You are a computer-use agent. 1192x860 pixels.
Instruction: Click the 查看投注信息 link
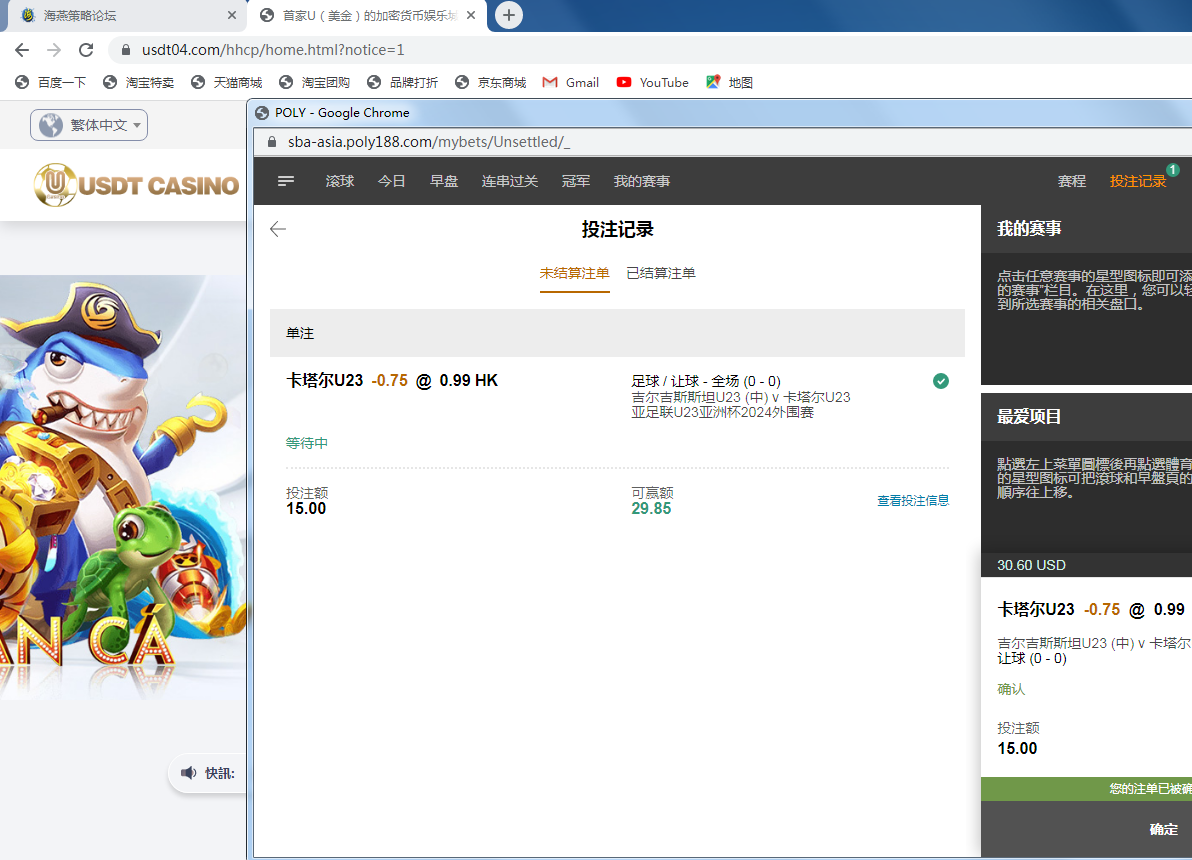pos(913,500)
